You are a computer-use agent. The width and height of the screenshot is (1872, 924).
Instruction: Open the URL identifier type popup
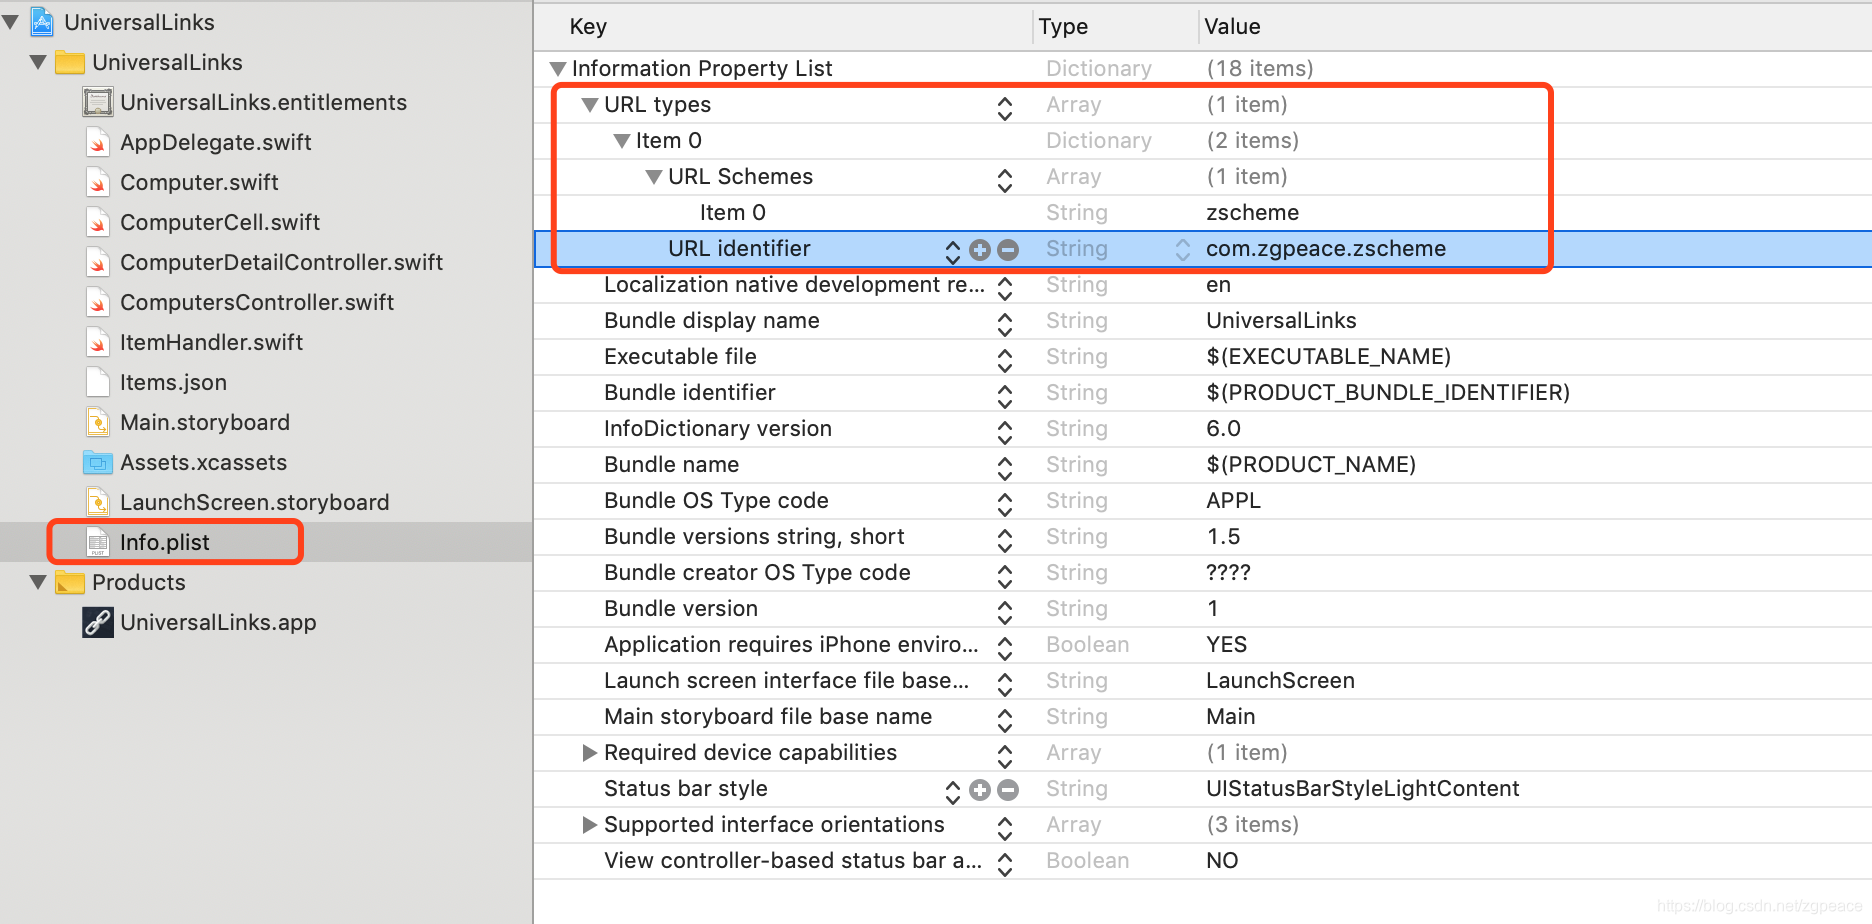[x=1182, y=249]
